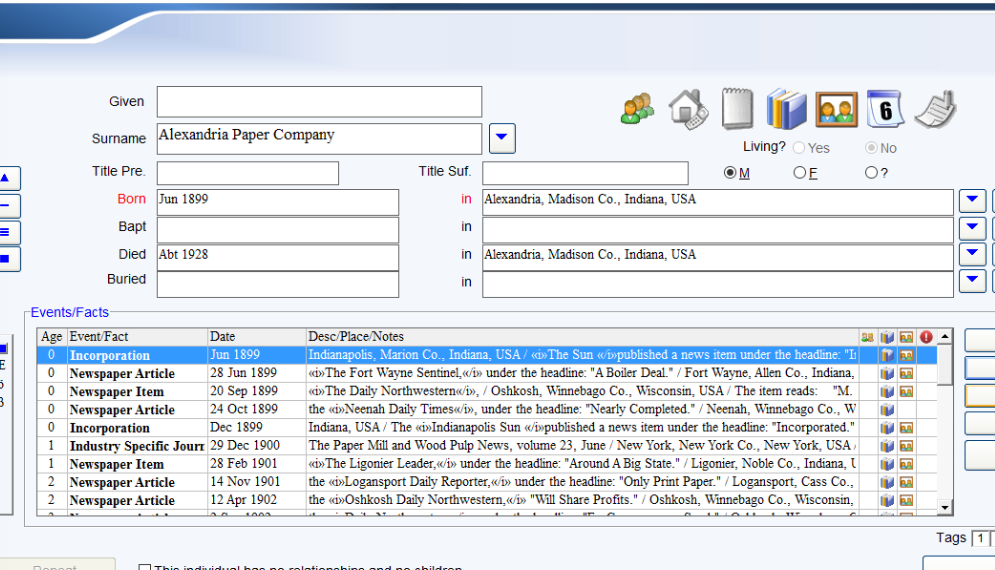Open media icon for 28 Jun 1899 article

[x=906, y=373]
